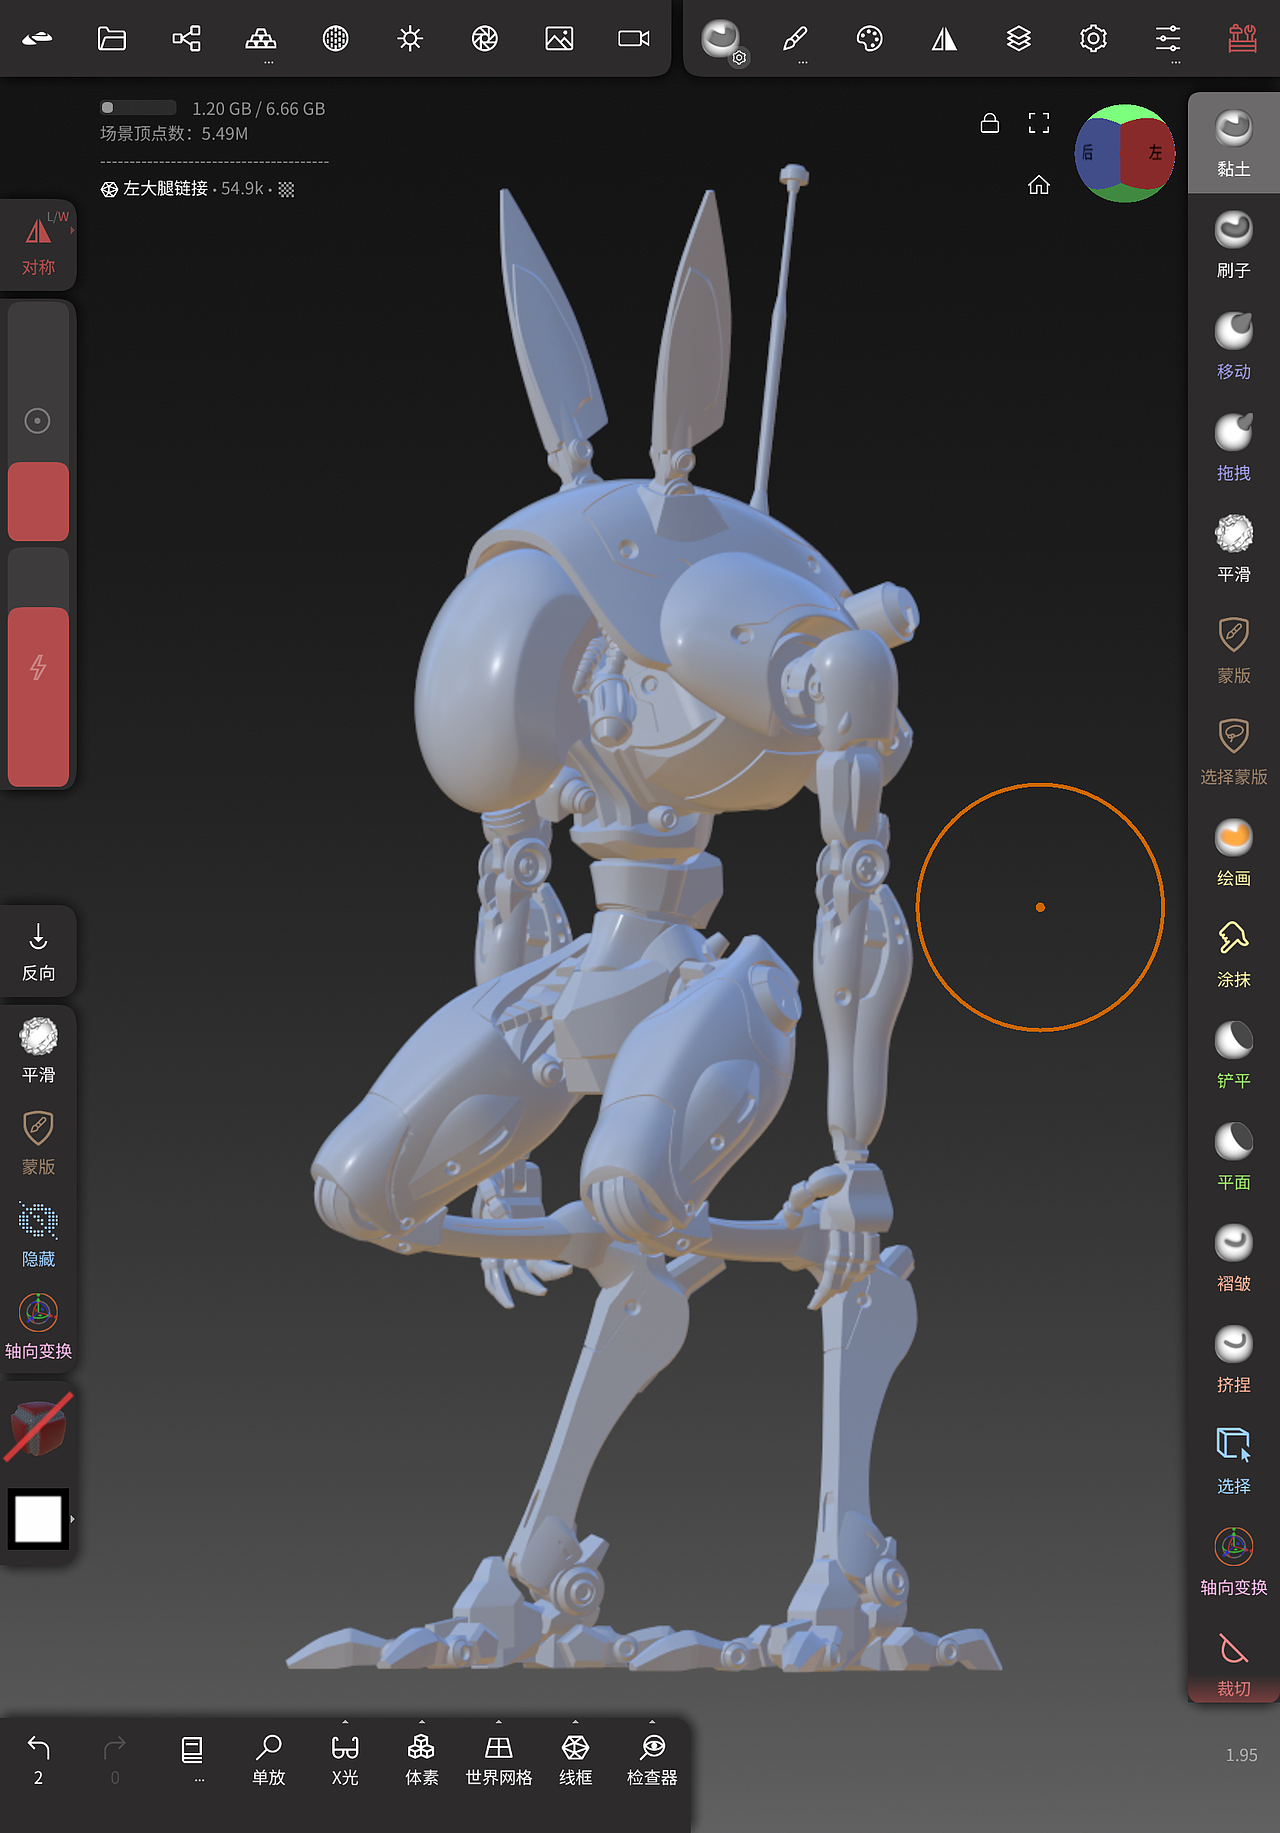
Task: Open the material sphere menu
Action: pos(336,39)
